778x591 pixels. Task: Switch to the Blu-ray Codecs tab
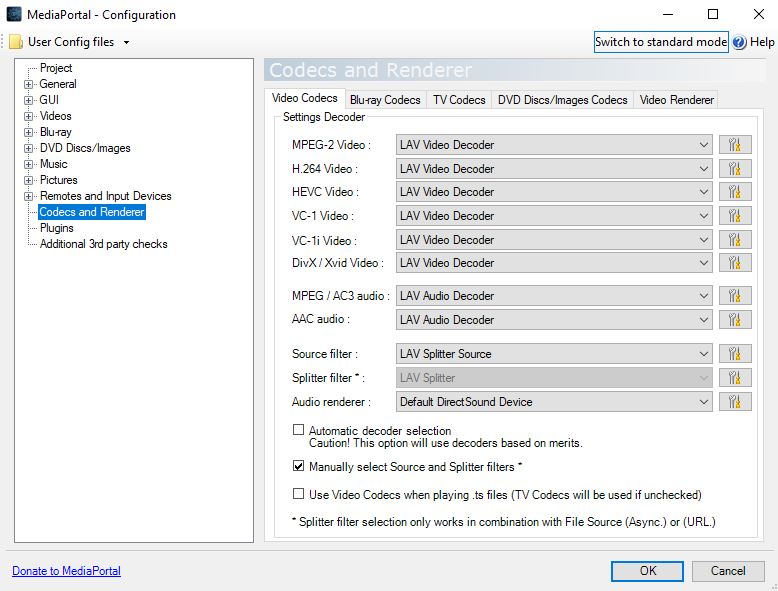pyautogui.click(x=385, y=100)
